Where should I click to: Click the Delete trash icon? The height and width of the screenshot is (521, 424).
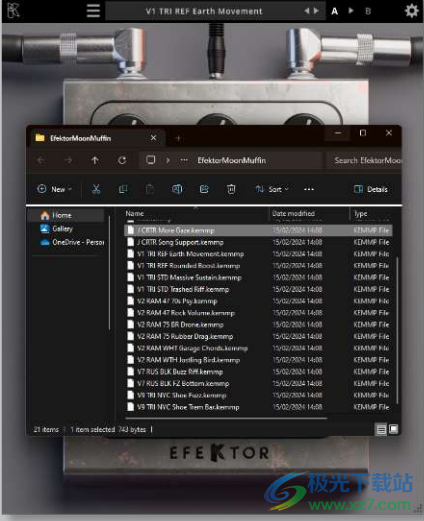click(231, 189)
